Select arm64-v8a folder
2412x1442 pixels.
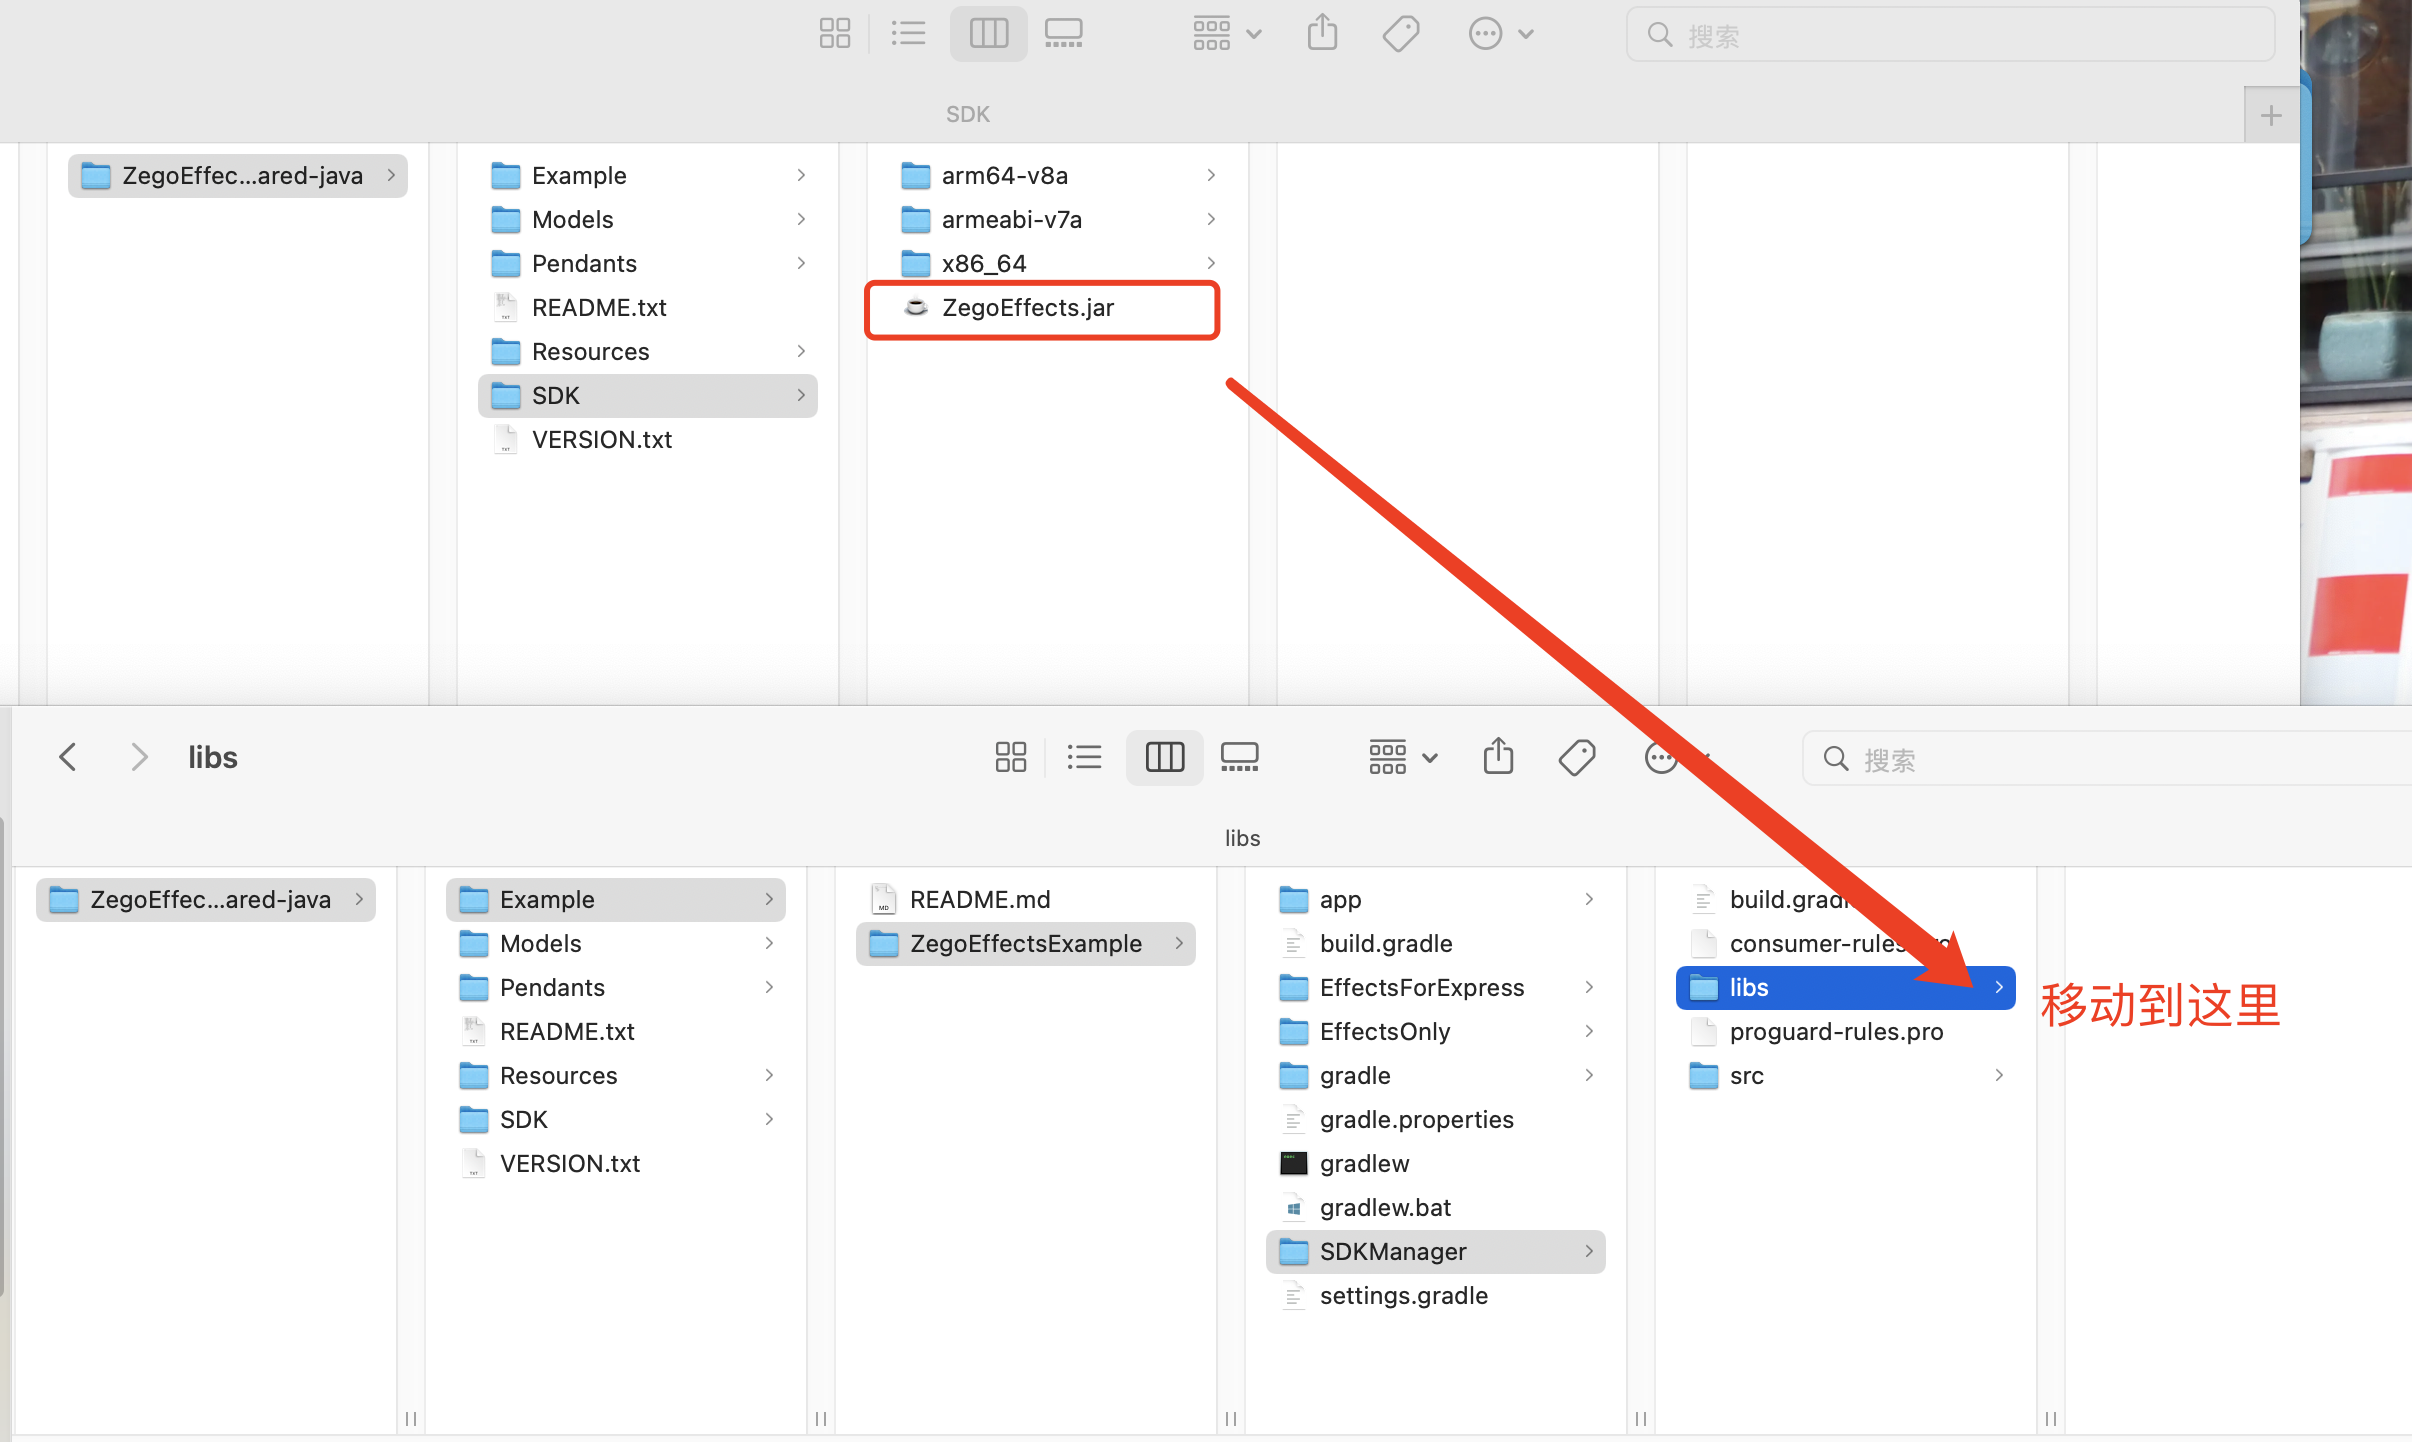[x=1058, y=176]
